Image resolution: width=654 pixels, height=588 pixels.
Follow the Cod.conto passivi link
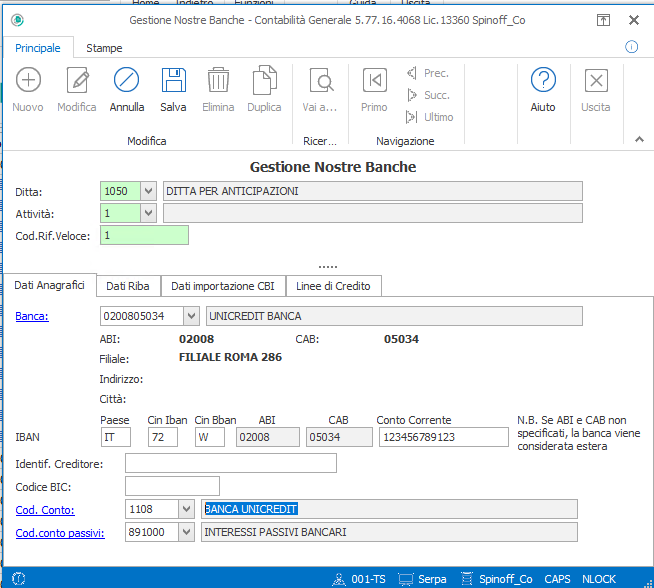click(x=60, y=533)
